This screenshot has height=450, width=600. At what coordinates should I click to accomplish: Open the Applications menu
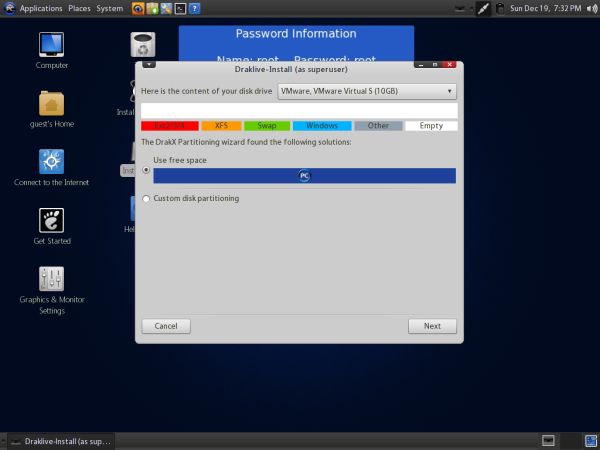click(41, 8)
